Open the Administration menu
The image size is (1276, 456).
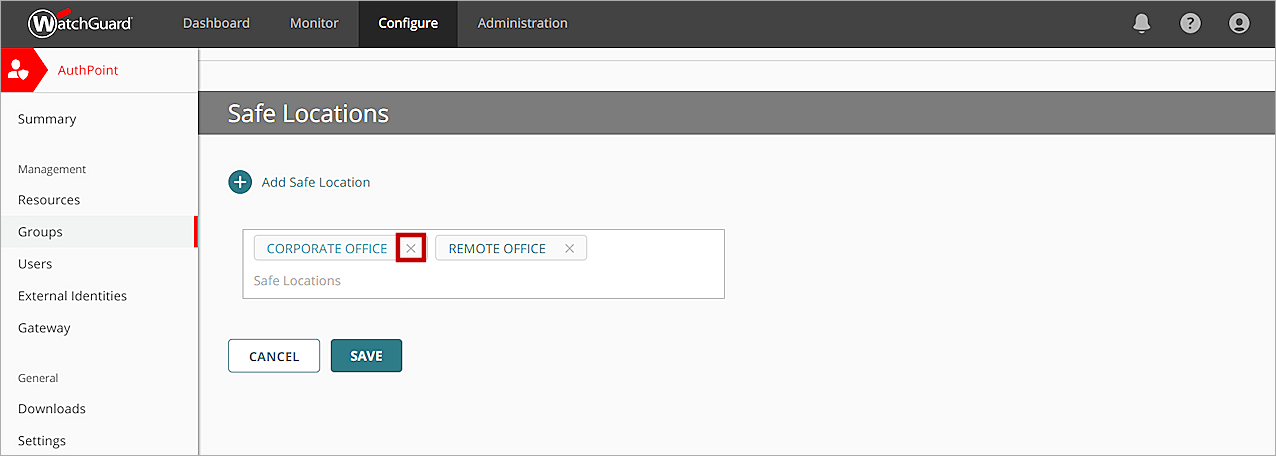pos(522,23)
